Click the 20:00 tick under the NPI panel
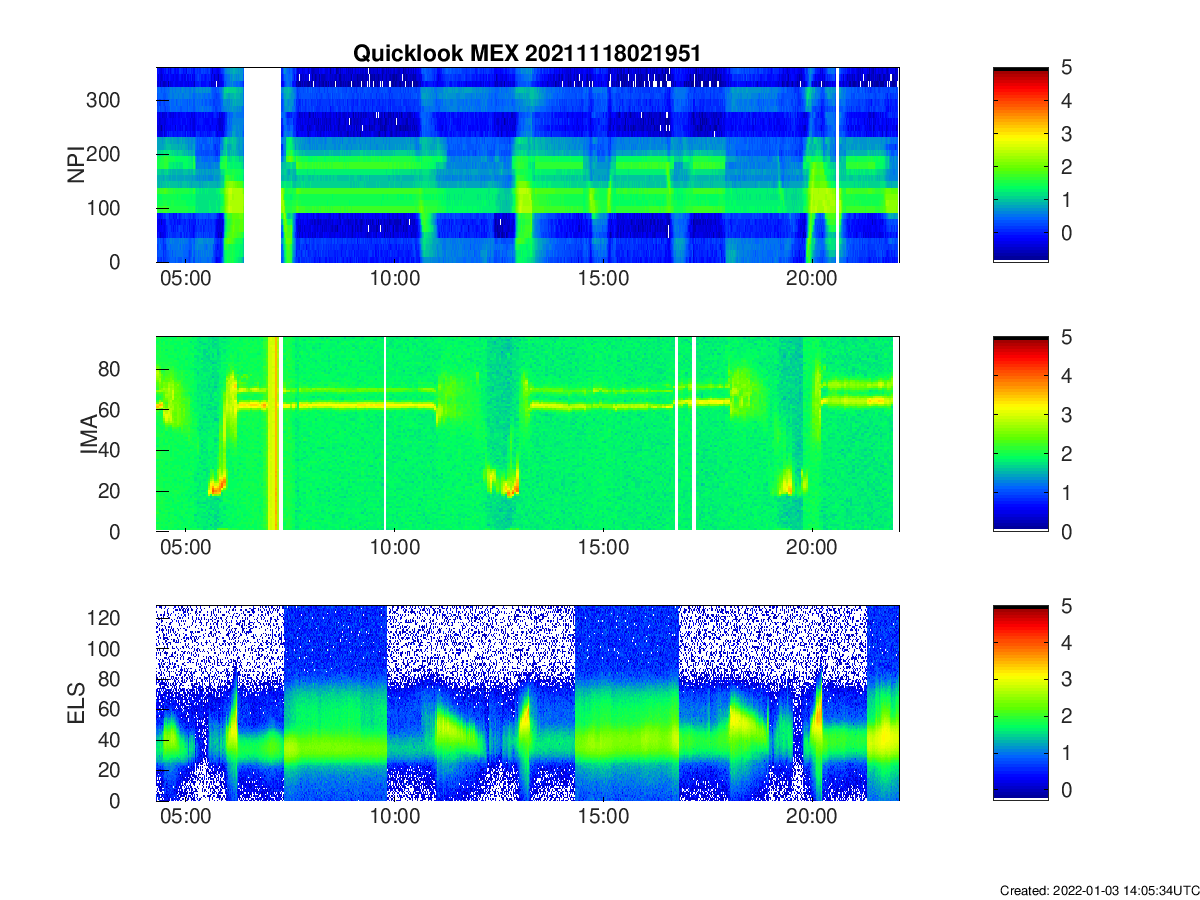 click(x=811, y=279)
